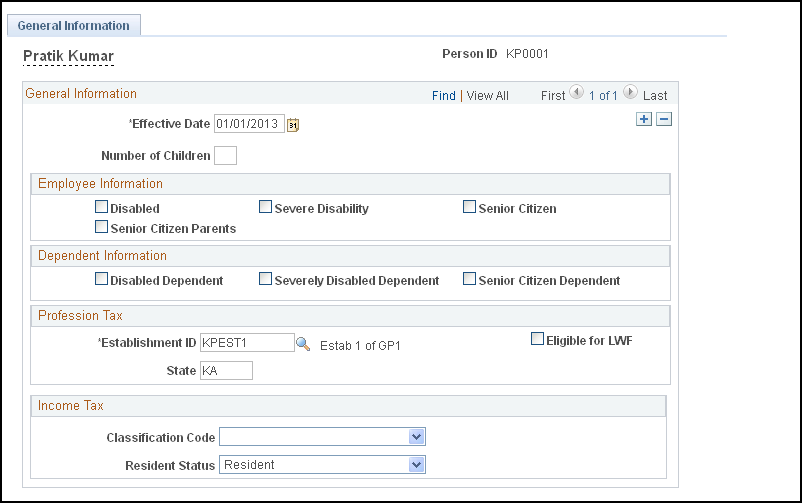
Task: Toggle Senior Citizen Parents checkbox
Action: pos(101,227)
